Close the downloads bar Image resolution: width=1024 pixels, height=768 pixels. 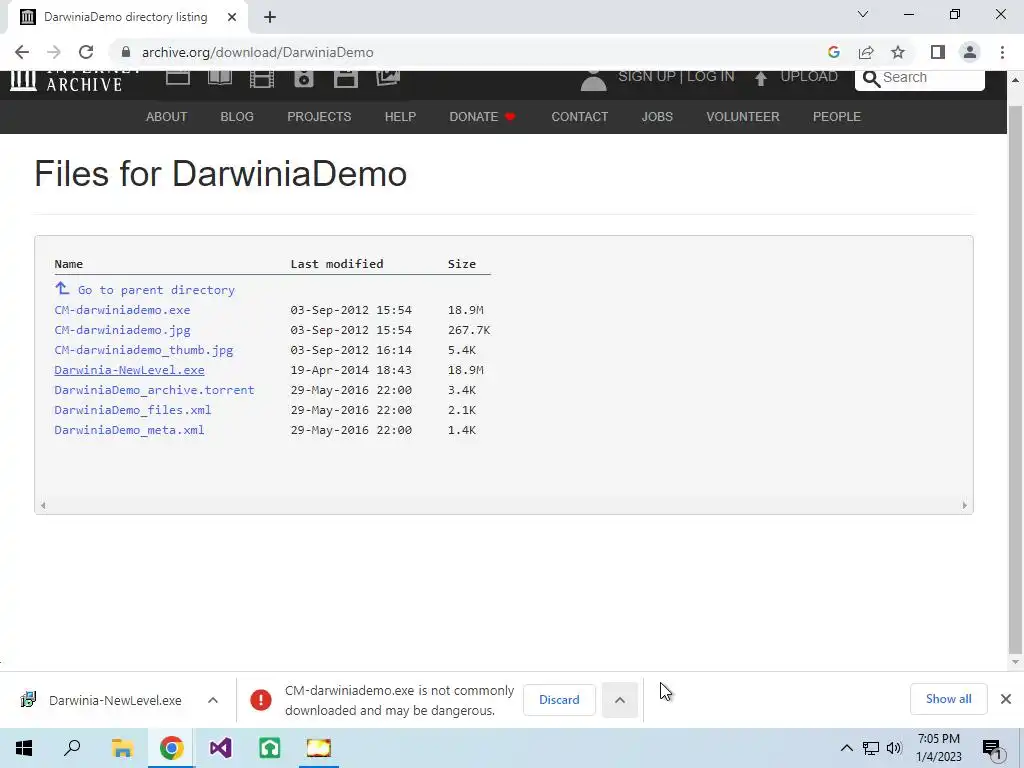1006,699
